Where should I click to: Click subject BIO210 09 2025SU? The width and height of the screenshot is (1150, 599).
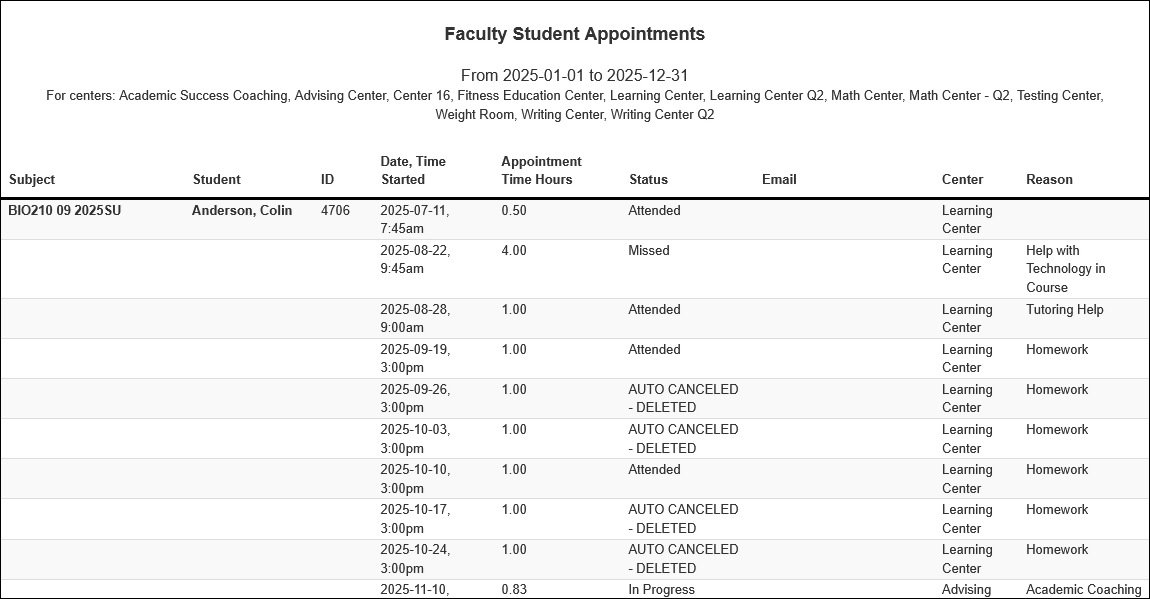point(65,211)
